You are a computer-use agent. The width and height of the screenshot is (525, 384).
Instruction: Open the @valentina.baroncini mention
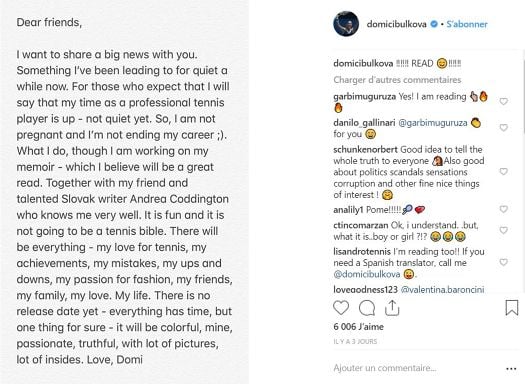[x=442, y=289]
